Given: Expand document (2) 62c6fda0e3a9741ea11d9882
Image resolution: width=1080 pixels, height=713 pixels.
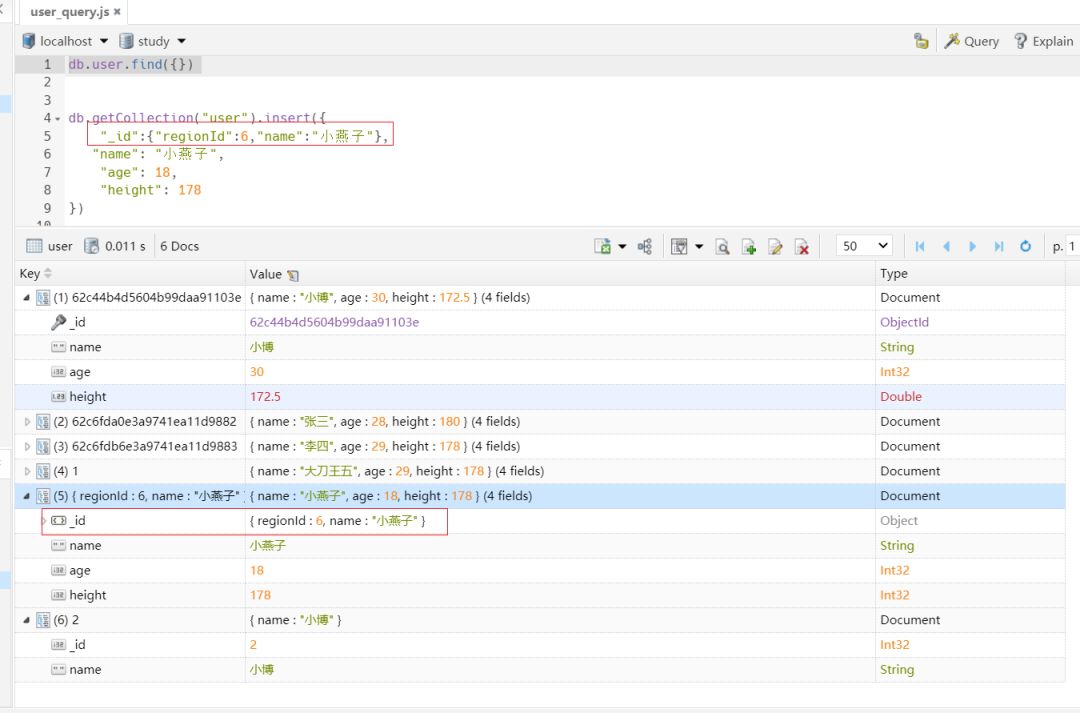Looking at the screenshot, I should 28,422.
